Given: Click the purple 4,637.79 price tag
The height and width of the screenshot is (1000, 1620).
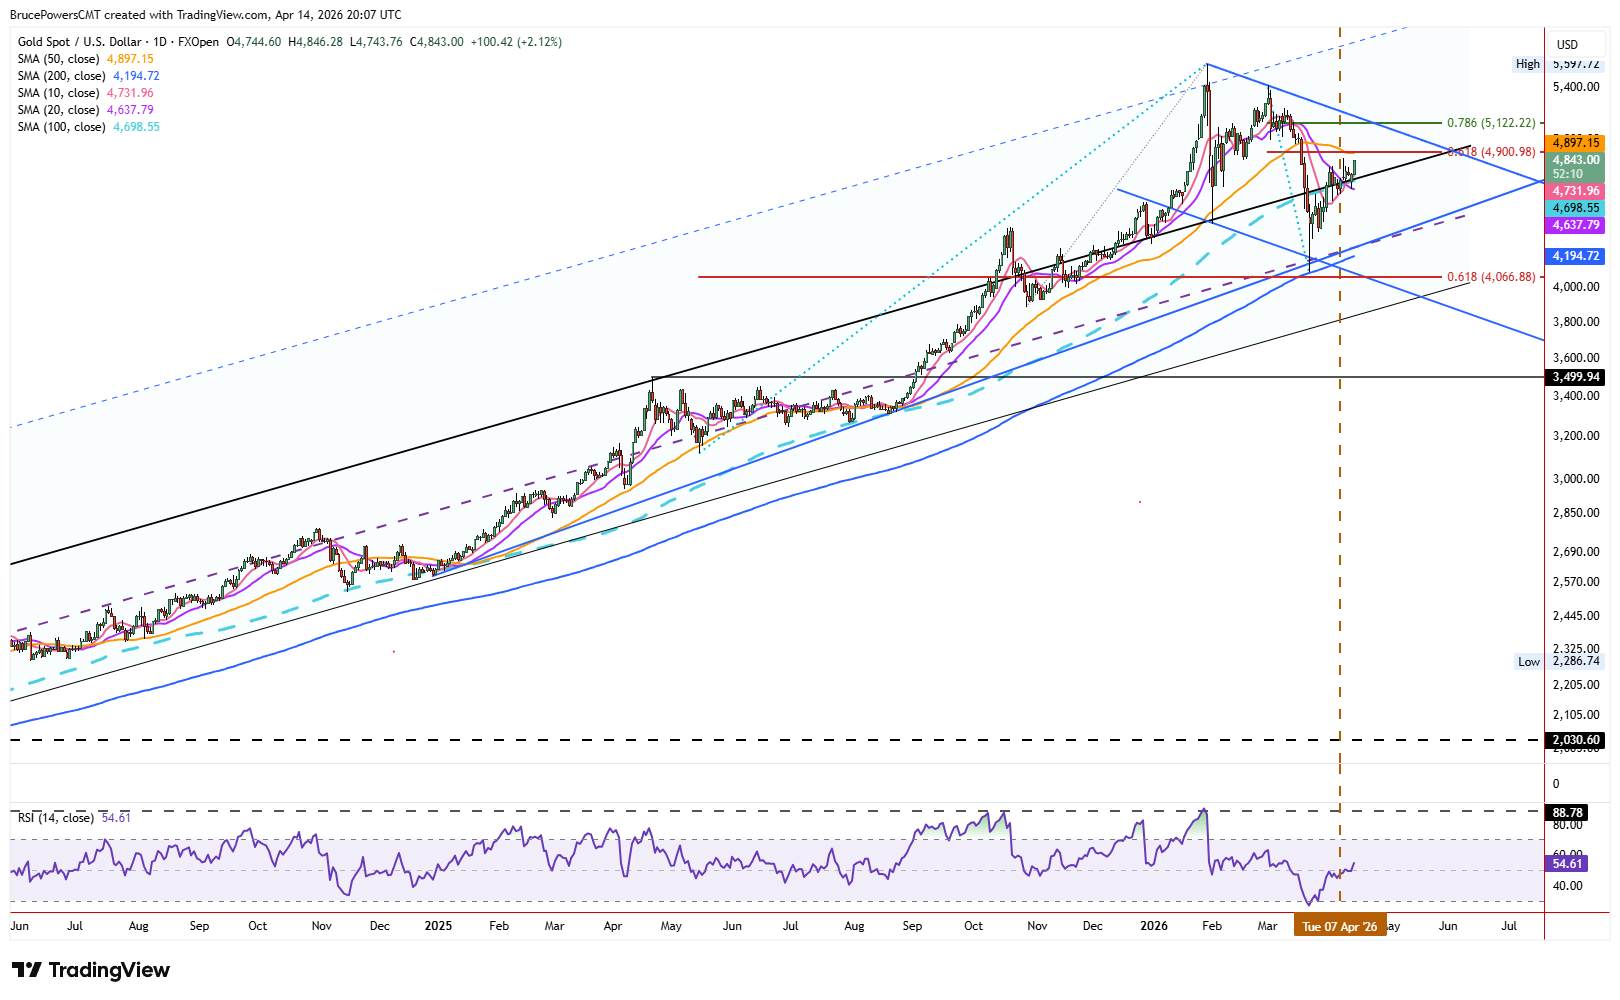Looking at the screenshot, I should pyautogui.click(x=1576, y=225).
